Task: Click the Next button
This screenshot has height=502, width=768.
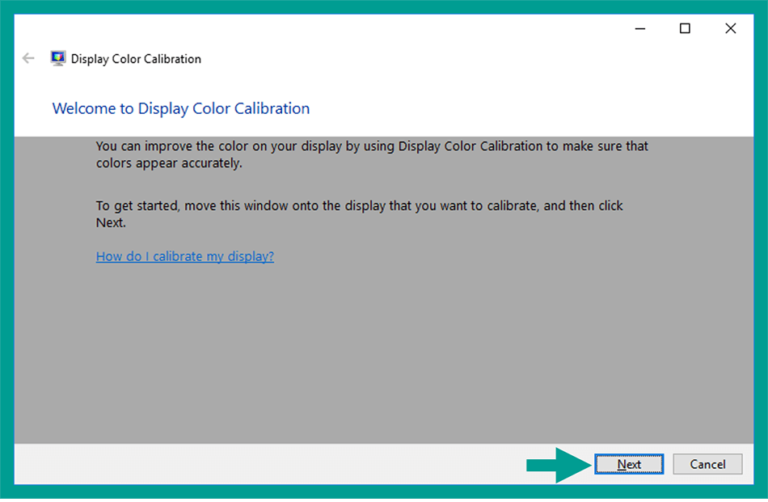Action: point(629,464)
